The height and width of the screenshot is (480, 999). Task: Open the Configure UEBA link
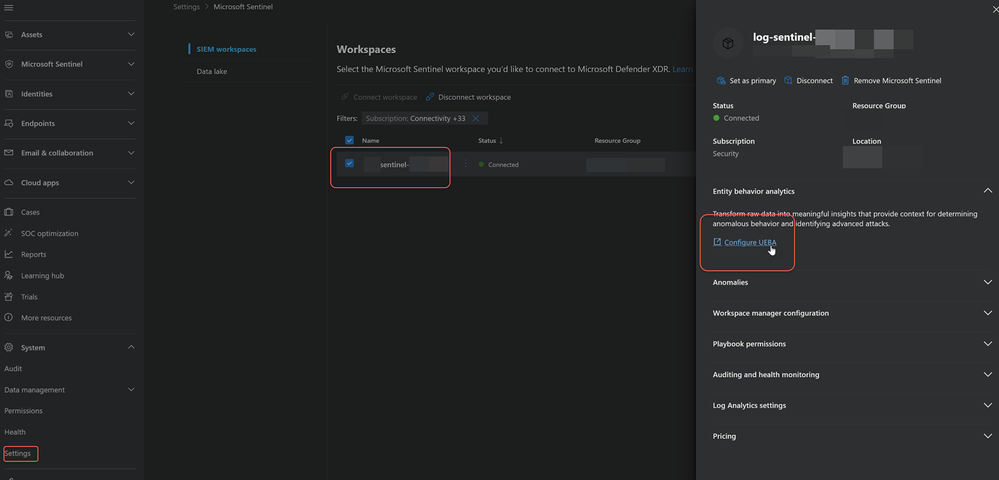pyautogui.click(x=749, y=242)
